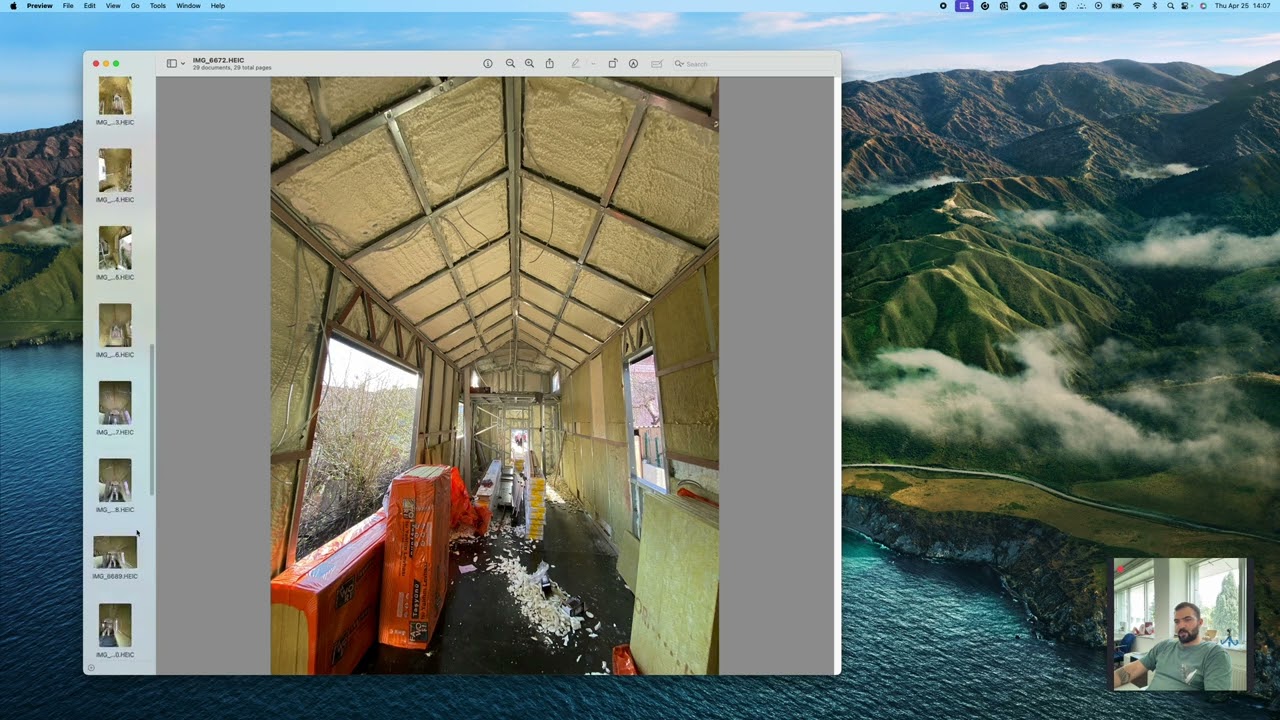
Task: Click the Search field in Preview toolbar
Action: 752,64
